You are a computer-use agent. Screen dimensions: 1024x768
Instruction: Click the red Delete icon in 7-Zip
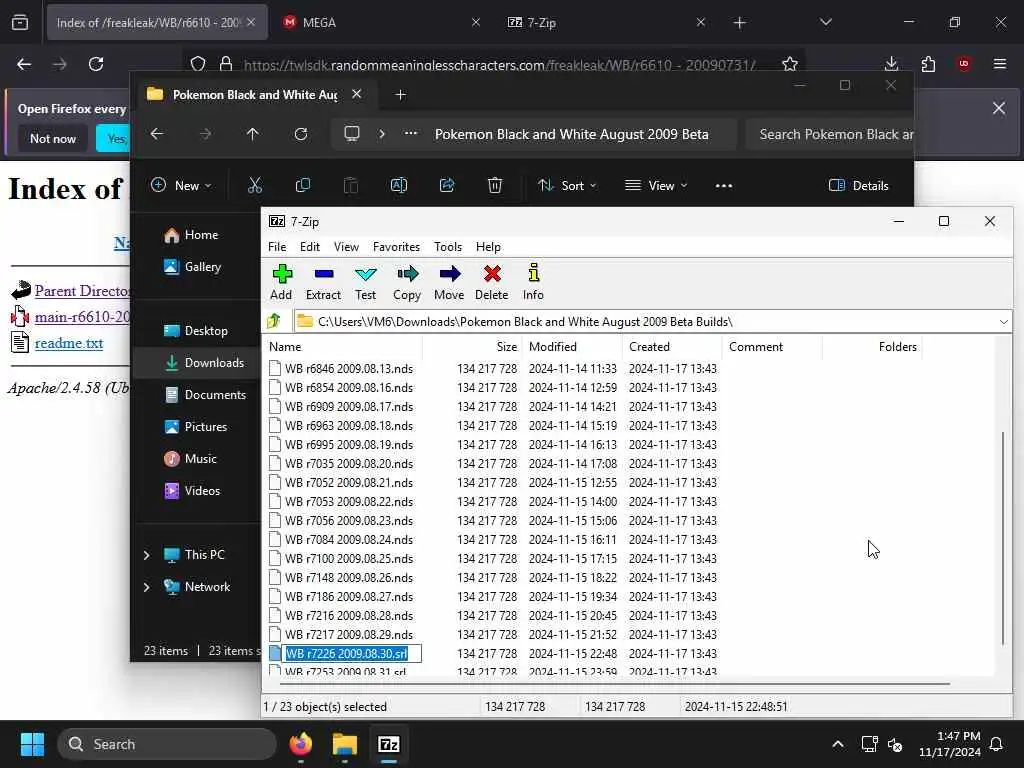(x=492, y=282)
